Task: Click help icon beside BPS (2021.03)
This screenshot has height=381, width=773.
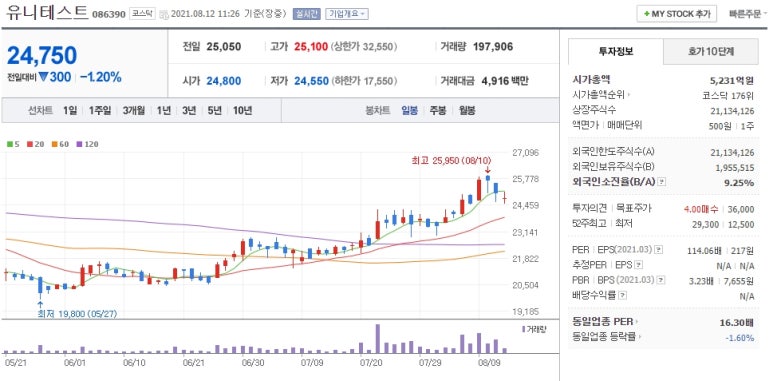Action: pyautogui.click(x=661, y=280)
